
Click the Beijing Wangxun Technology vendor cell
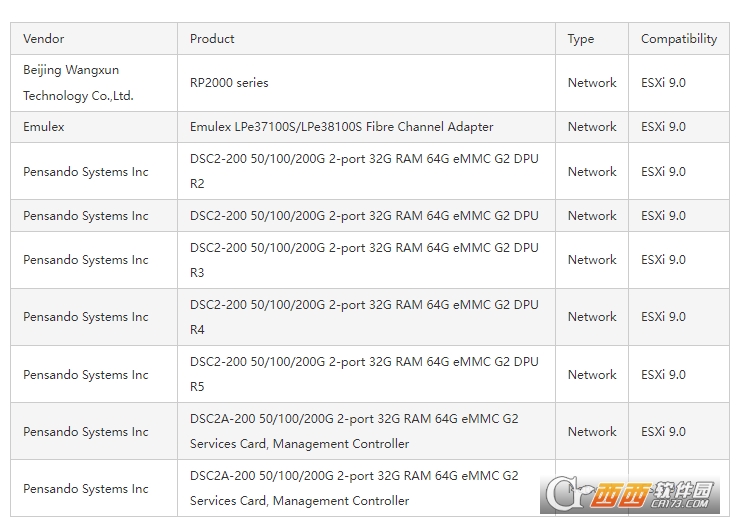pos(78,83)
